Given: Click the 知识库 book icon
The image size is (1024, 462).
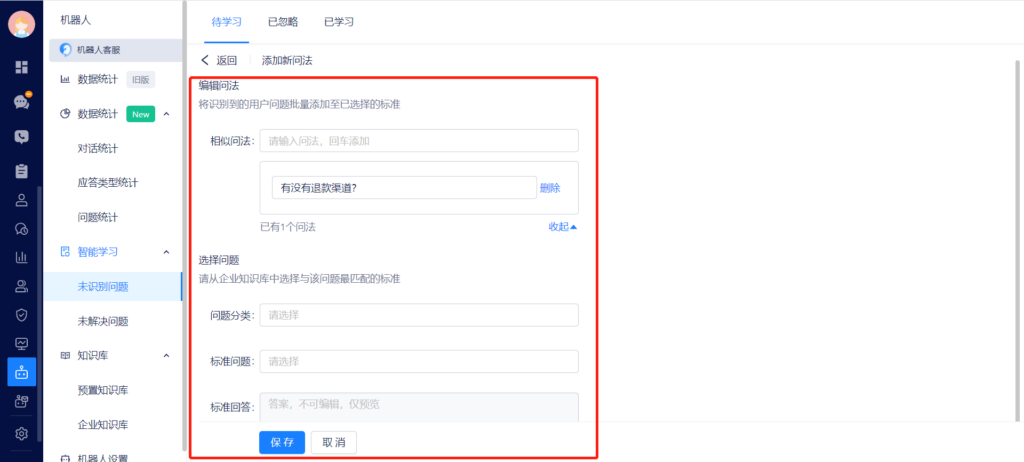Looking at the screenshot, I should click(65, 356).
